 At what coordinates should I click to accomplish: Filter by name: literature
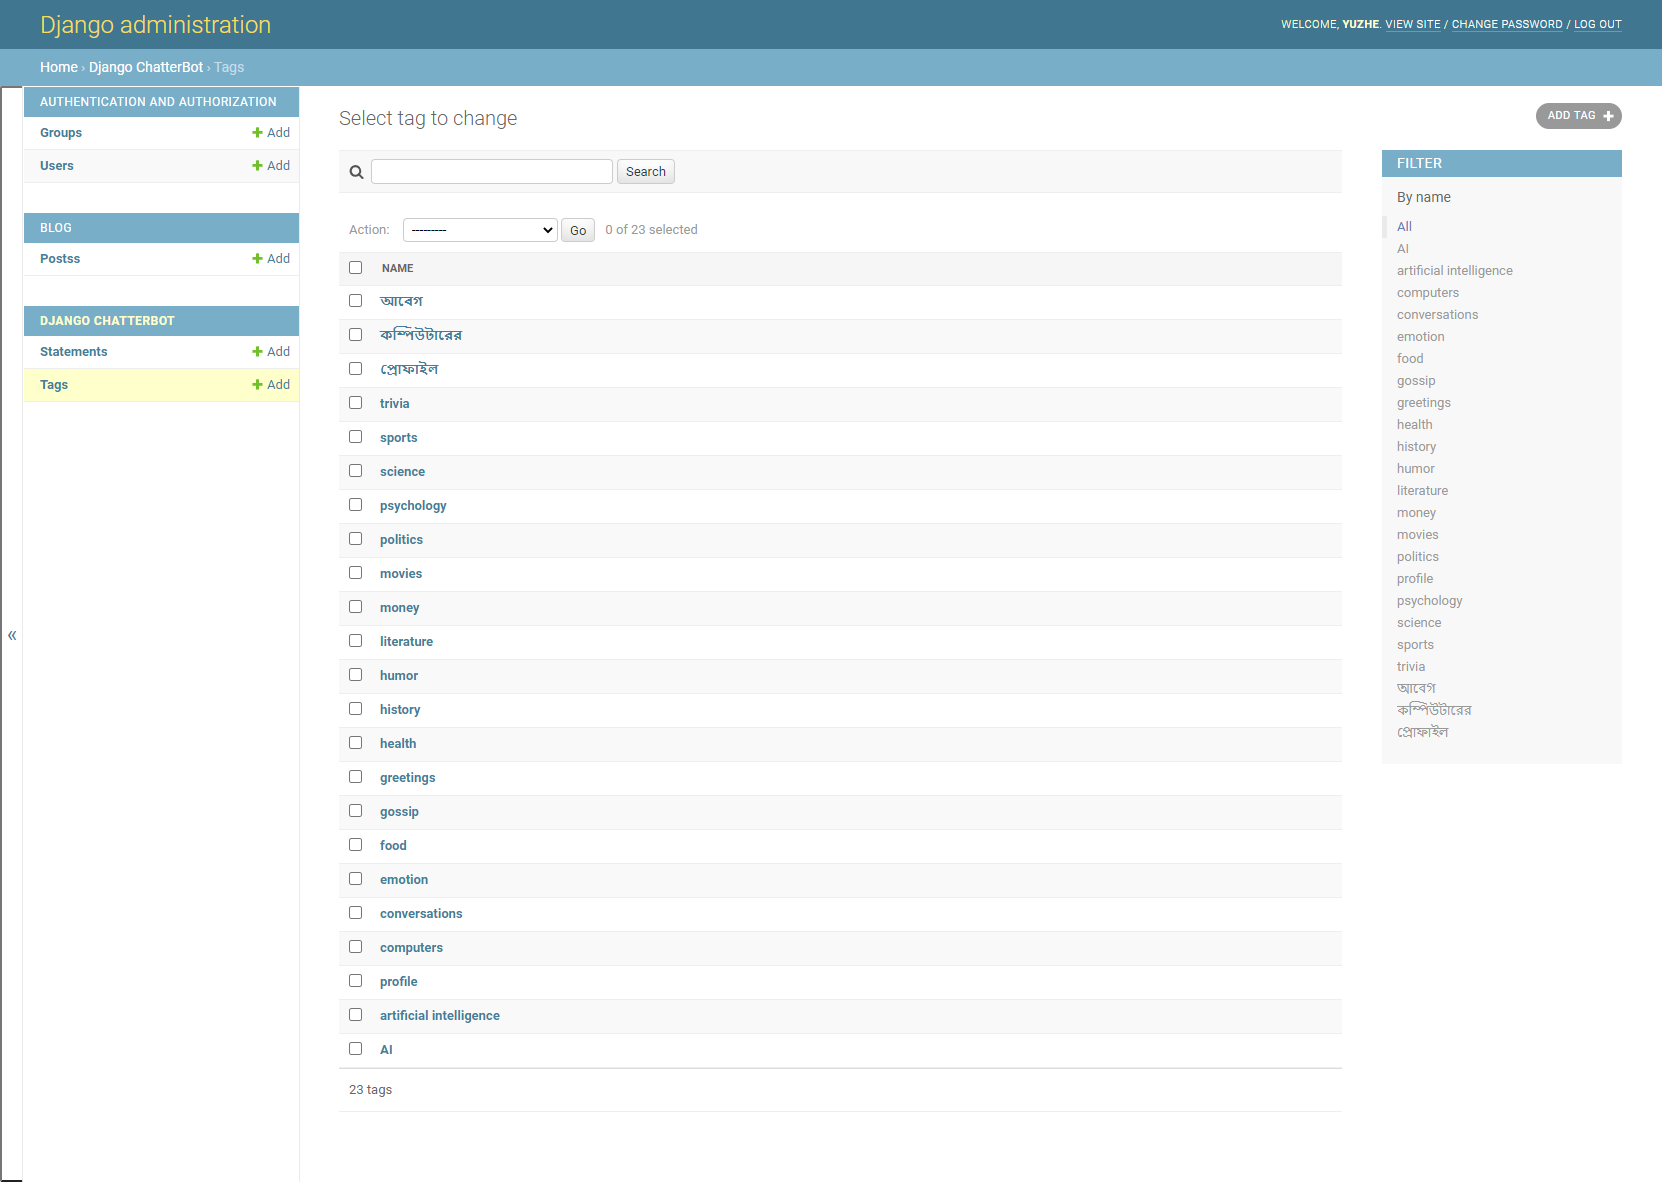[1423, 491]
